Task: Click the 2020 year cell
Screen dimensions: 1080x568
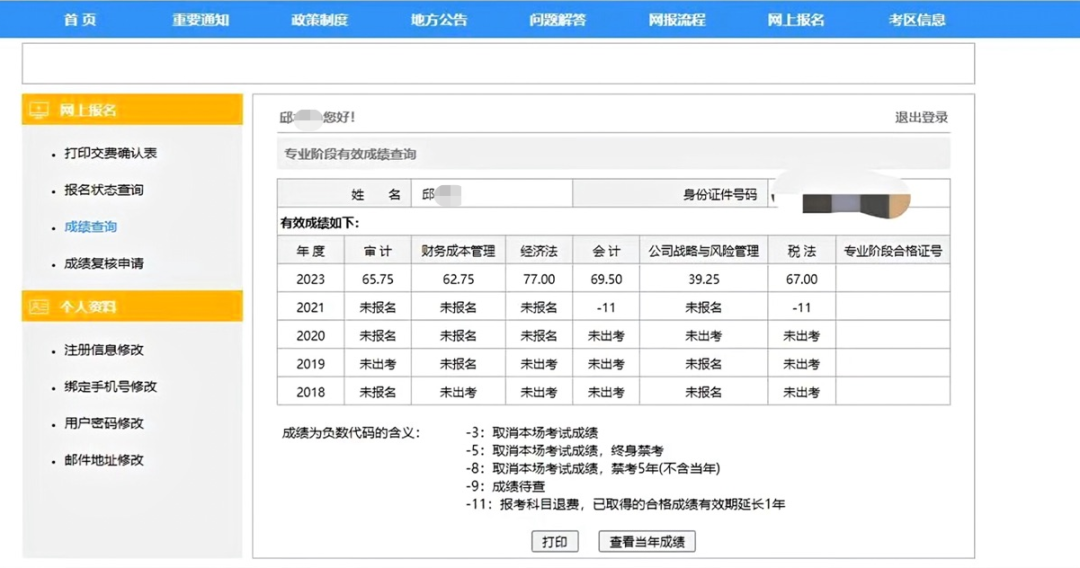Action: (311, 335)
